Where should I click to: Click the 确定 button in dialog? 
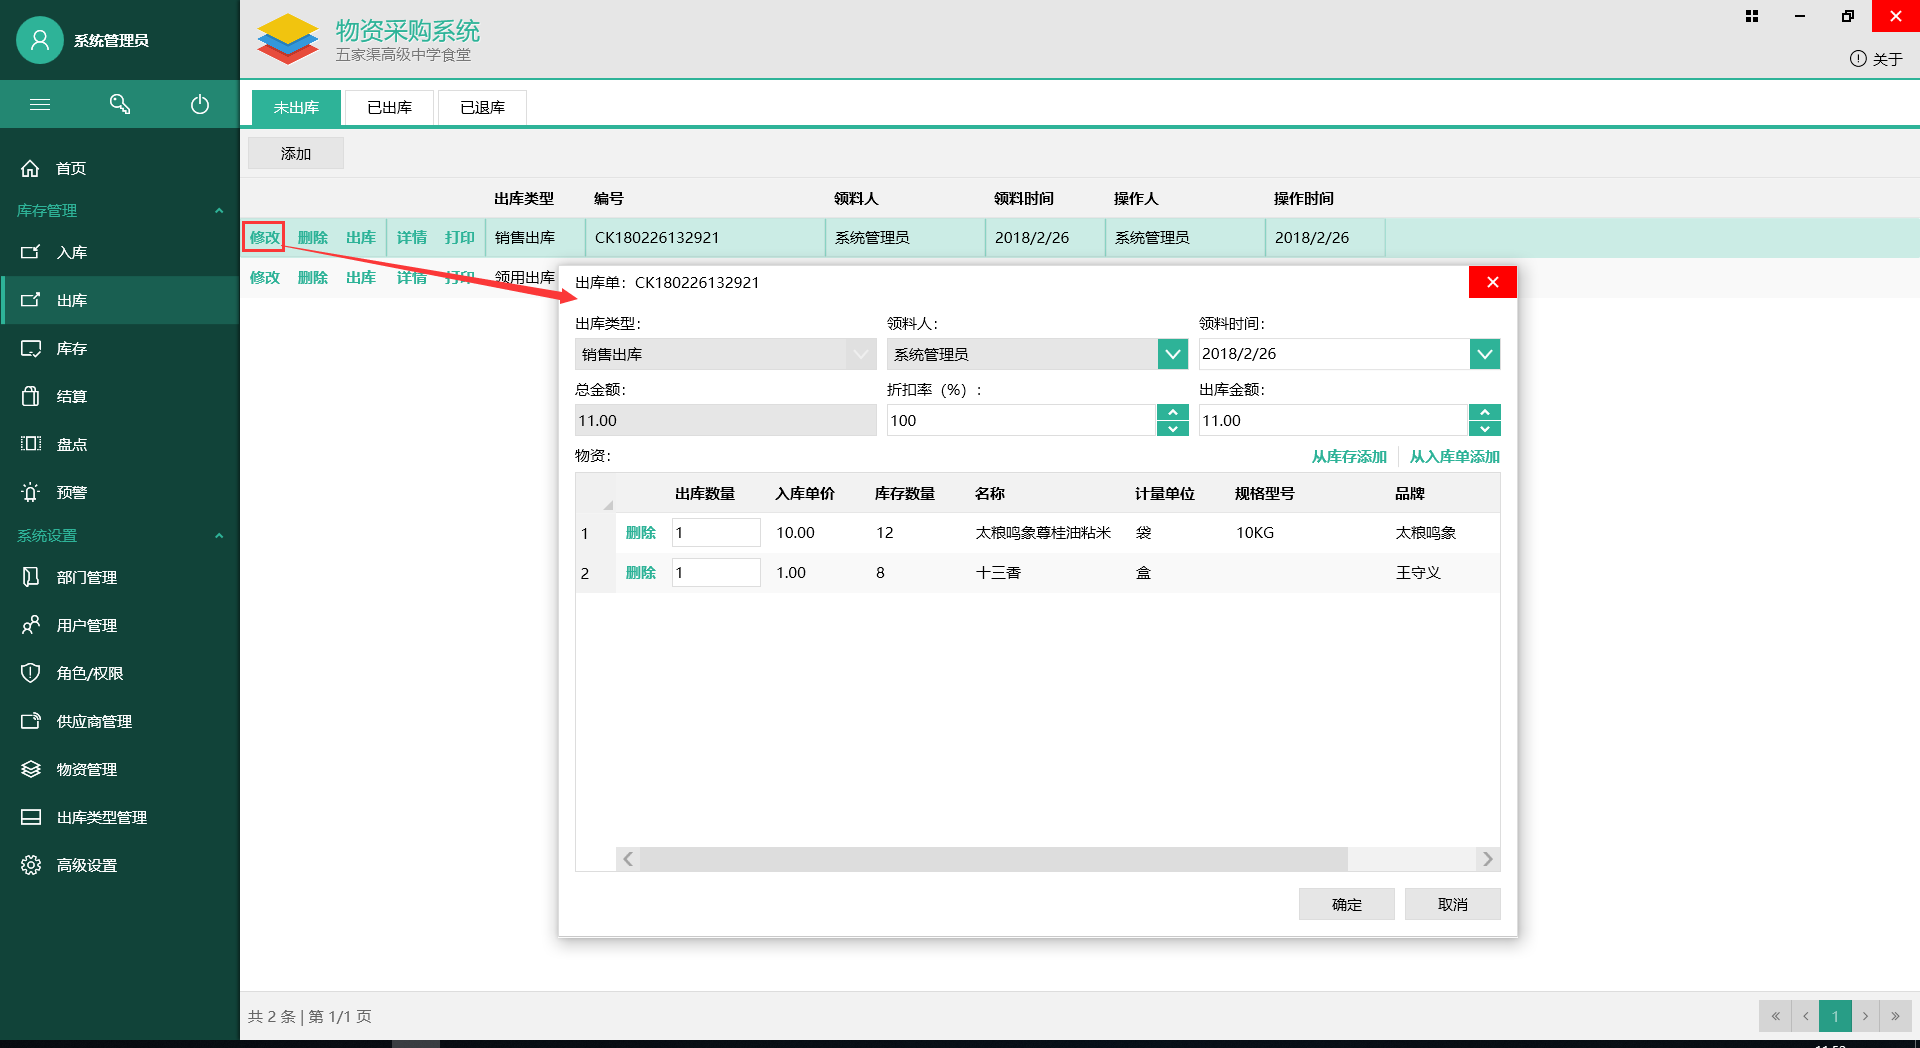(1346, 904)
